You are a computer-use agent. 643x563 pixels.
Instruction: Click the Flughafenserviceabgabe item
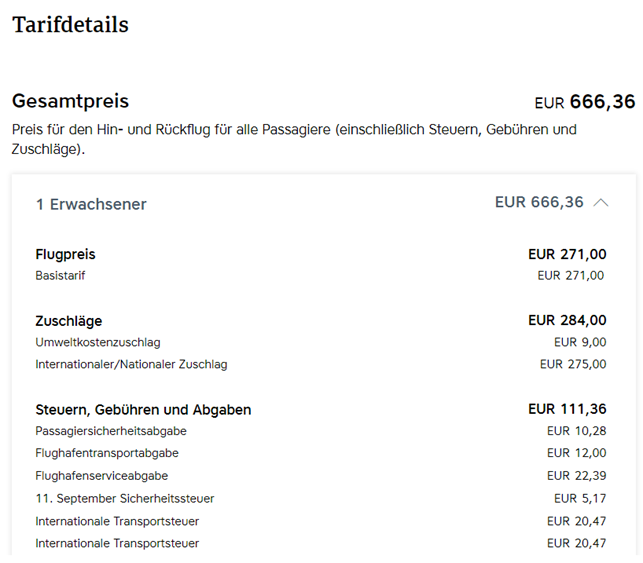[x=101, y=476]
